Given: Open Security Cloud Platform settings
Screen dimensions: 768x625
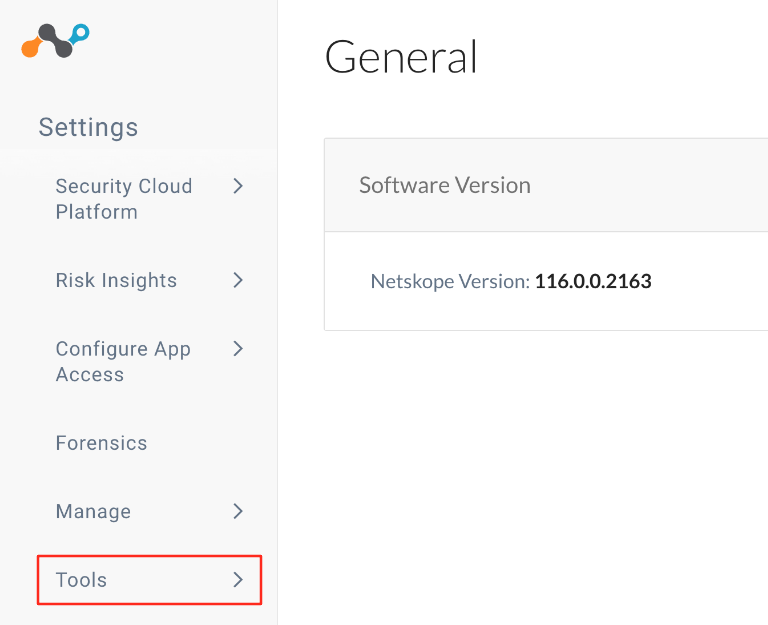Looking at the screenshot, I should [124, 199].
